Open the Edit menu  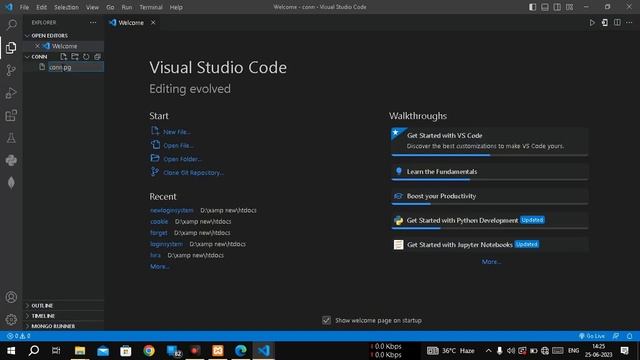pyautogui.click(x=41, y=7)
